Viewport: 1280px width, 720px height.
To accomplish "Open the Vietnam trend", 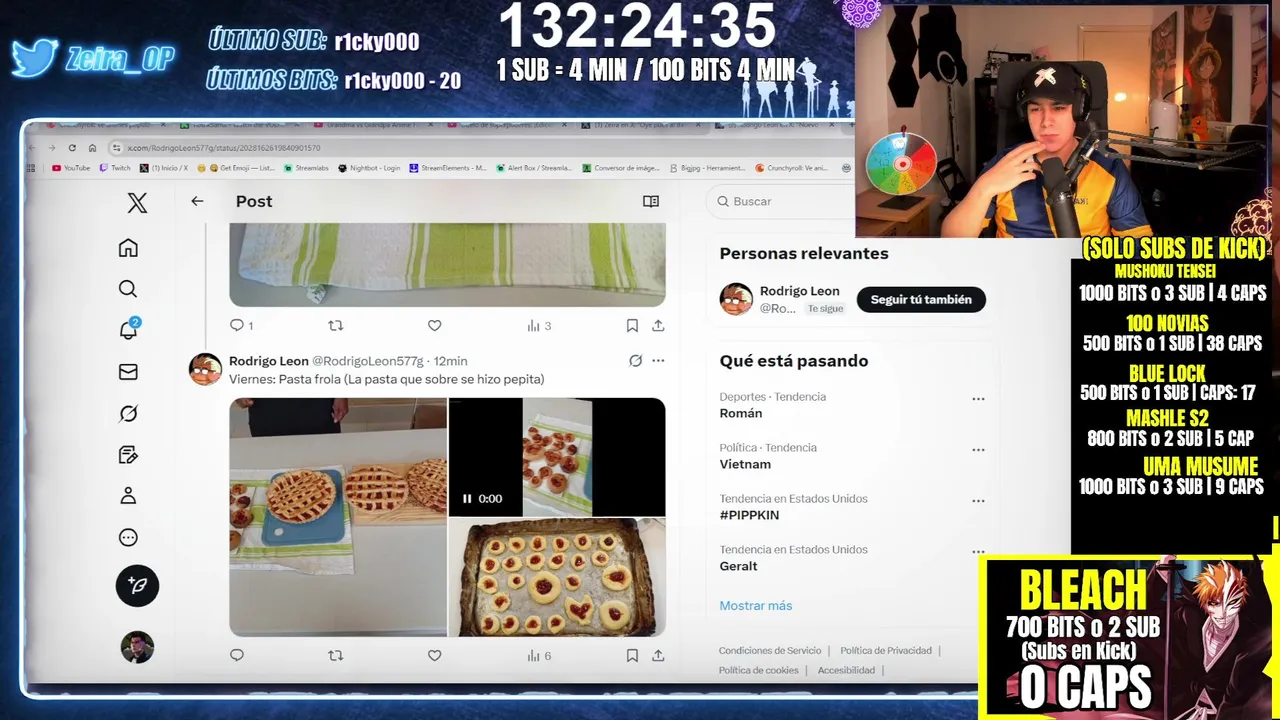I will (x=745, y=464).
